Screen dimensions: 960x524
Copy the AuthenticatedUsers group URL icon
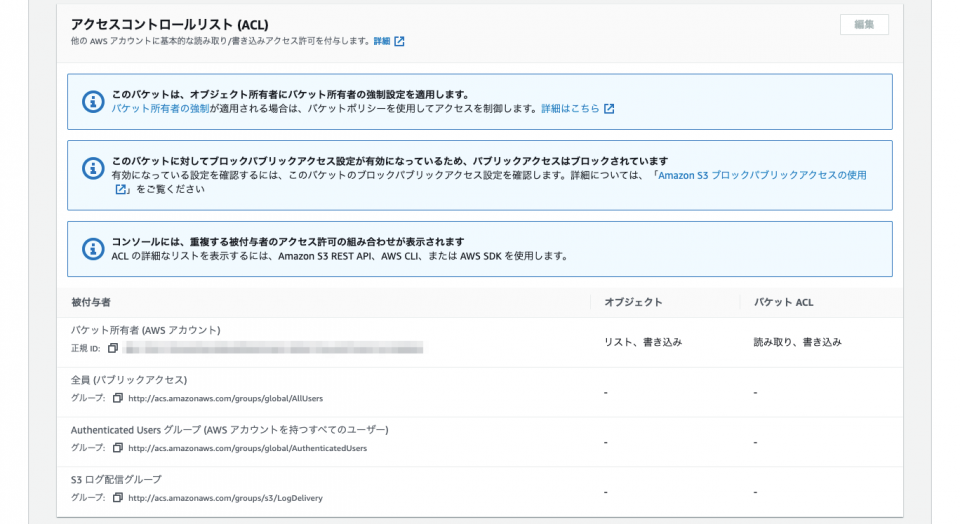pos(118,447)
